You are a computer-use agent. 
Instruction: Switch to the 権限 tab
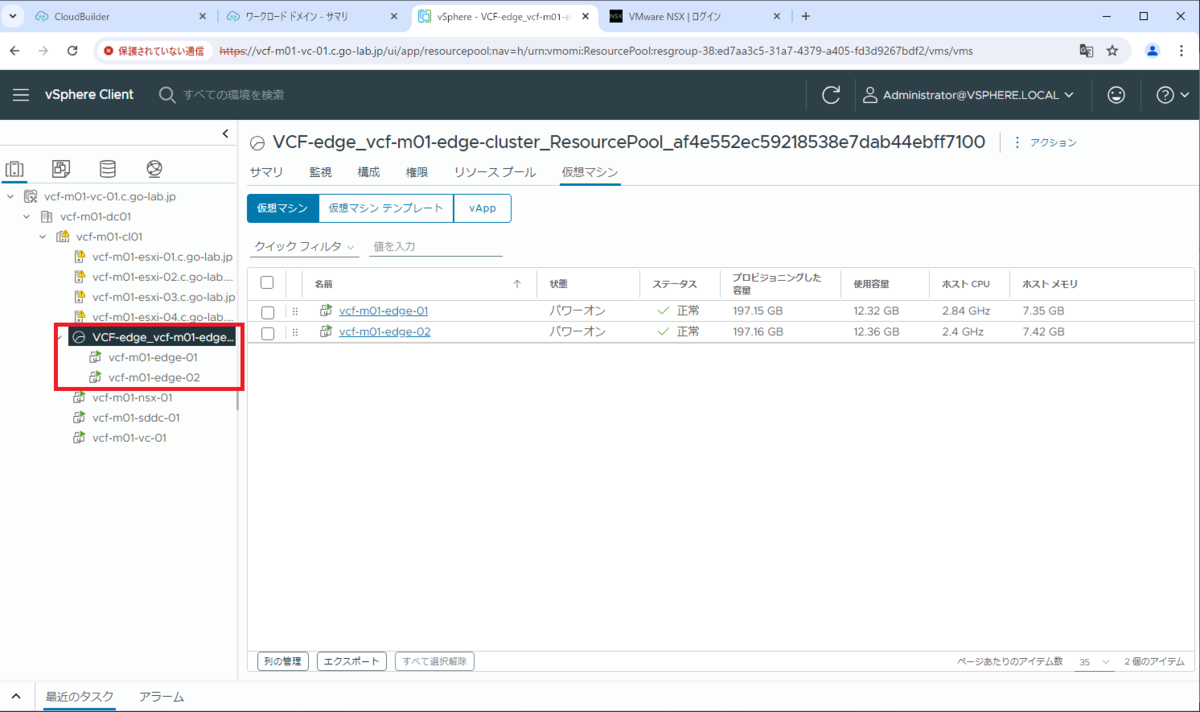pyautogui.click(x=417, y=172)
